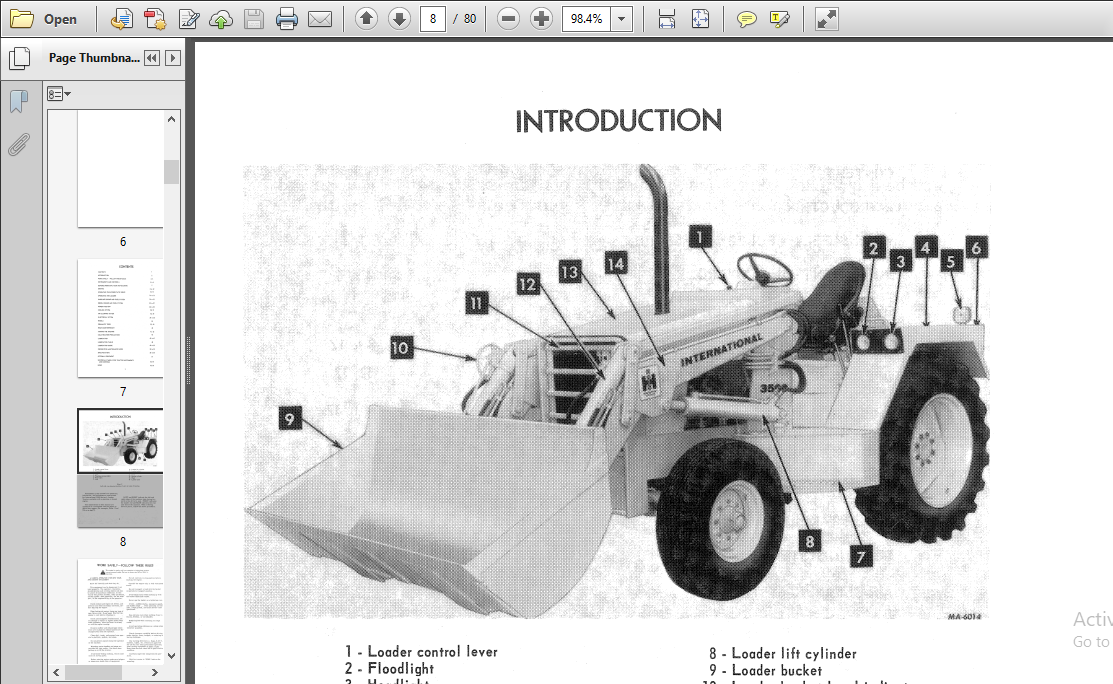The height and width of the screenshot is (684, 1113).
Task: Open the thumbnail options menu dropdown
Action: click(59, 94)
